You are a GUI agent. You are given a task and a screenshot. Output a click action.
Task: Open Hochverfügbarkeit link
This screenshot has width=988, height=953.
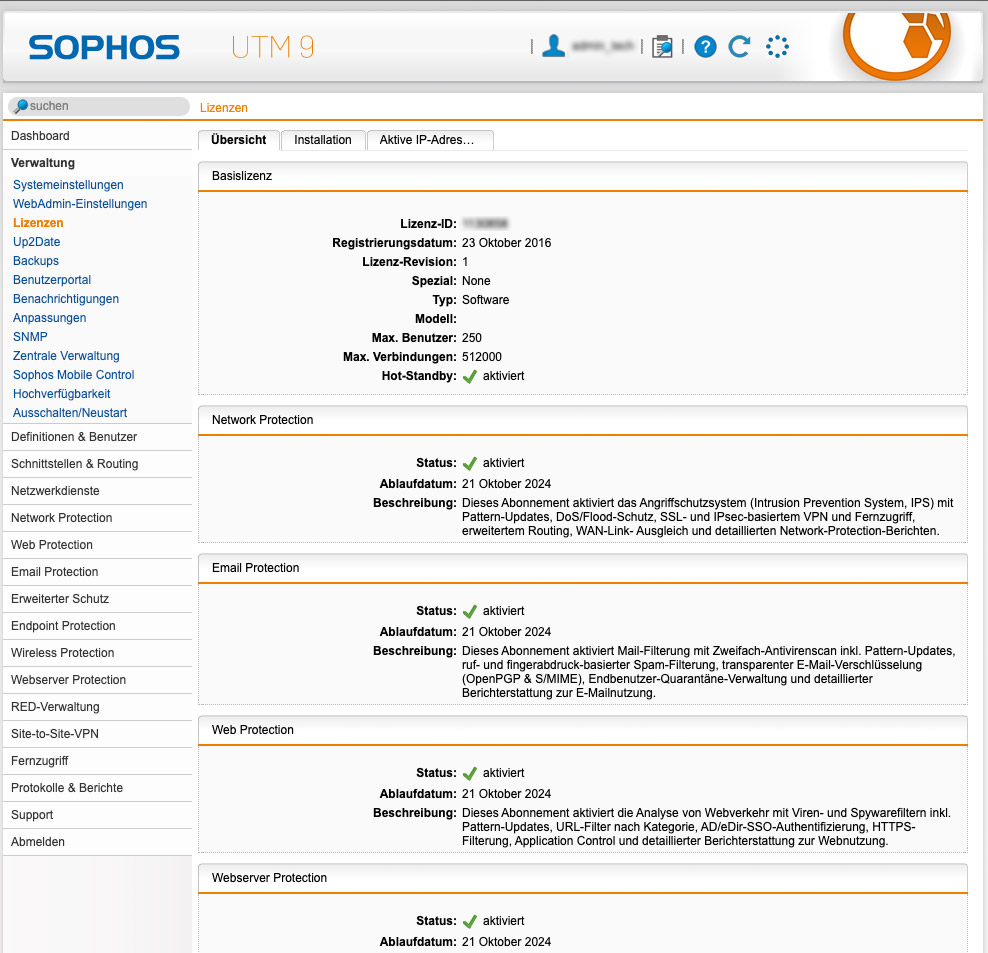click(x=62, y=393)
